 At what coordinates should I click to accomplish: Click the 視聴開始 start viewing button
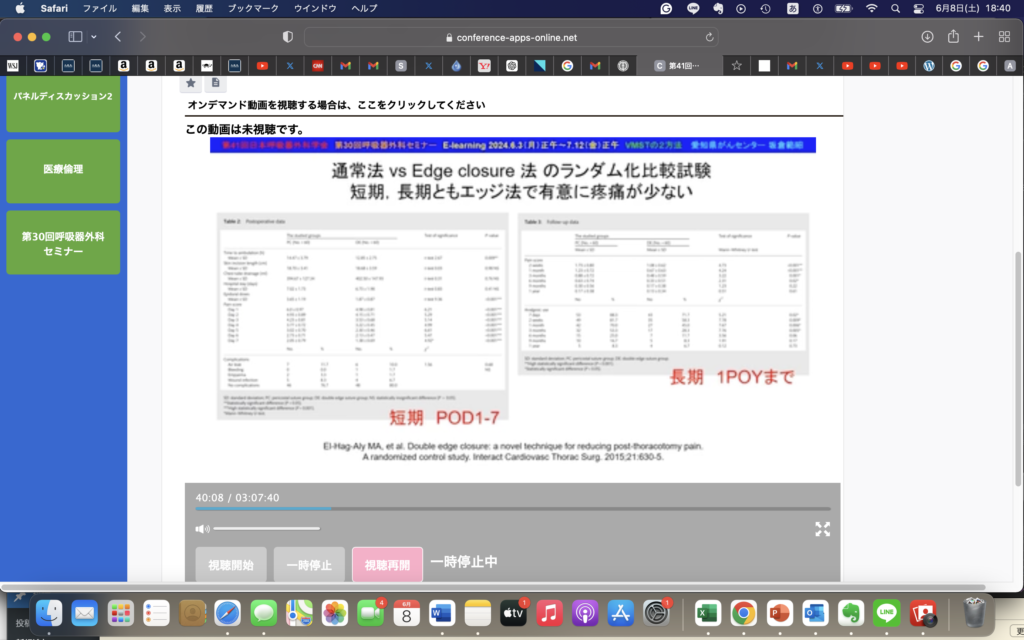tap(230, 565)
